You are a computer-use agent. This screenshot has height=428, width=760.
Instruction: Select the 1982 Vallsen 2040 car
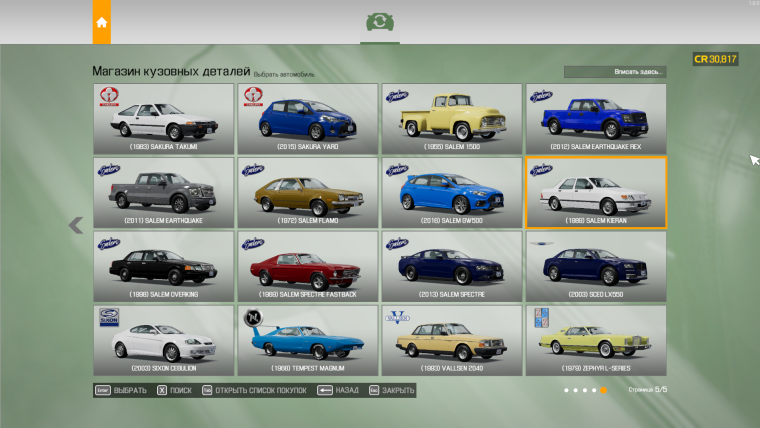[x=452, y=340]
